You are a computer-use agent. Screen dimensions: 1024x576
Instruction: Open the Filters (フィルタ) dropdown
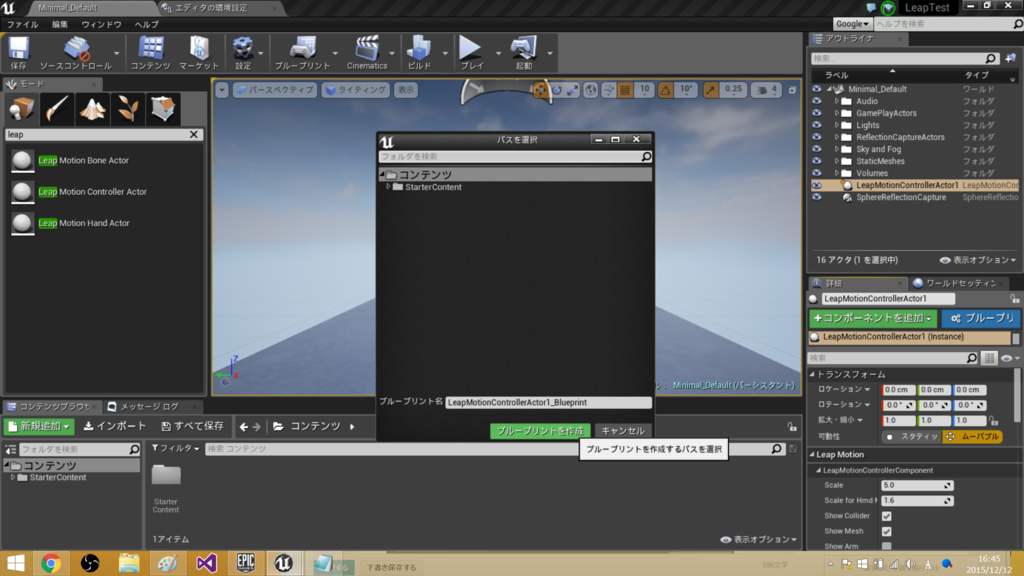(176, 449)
